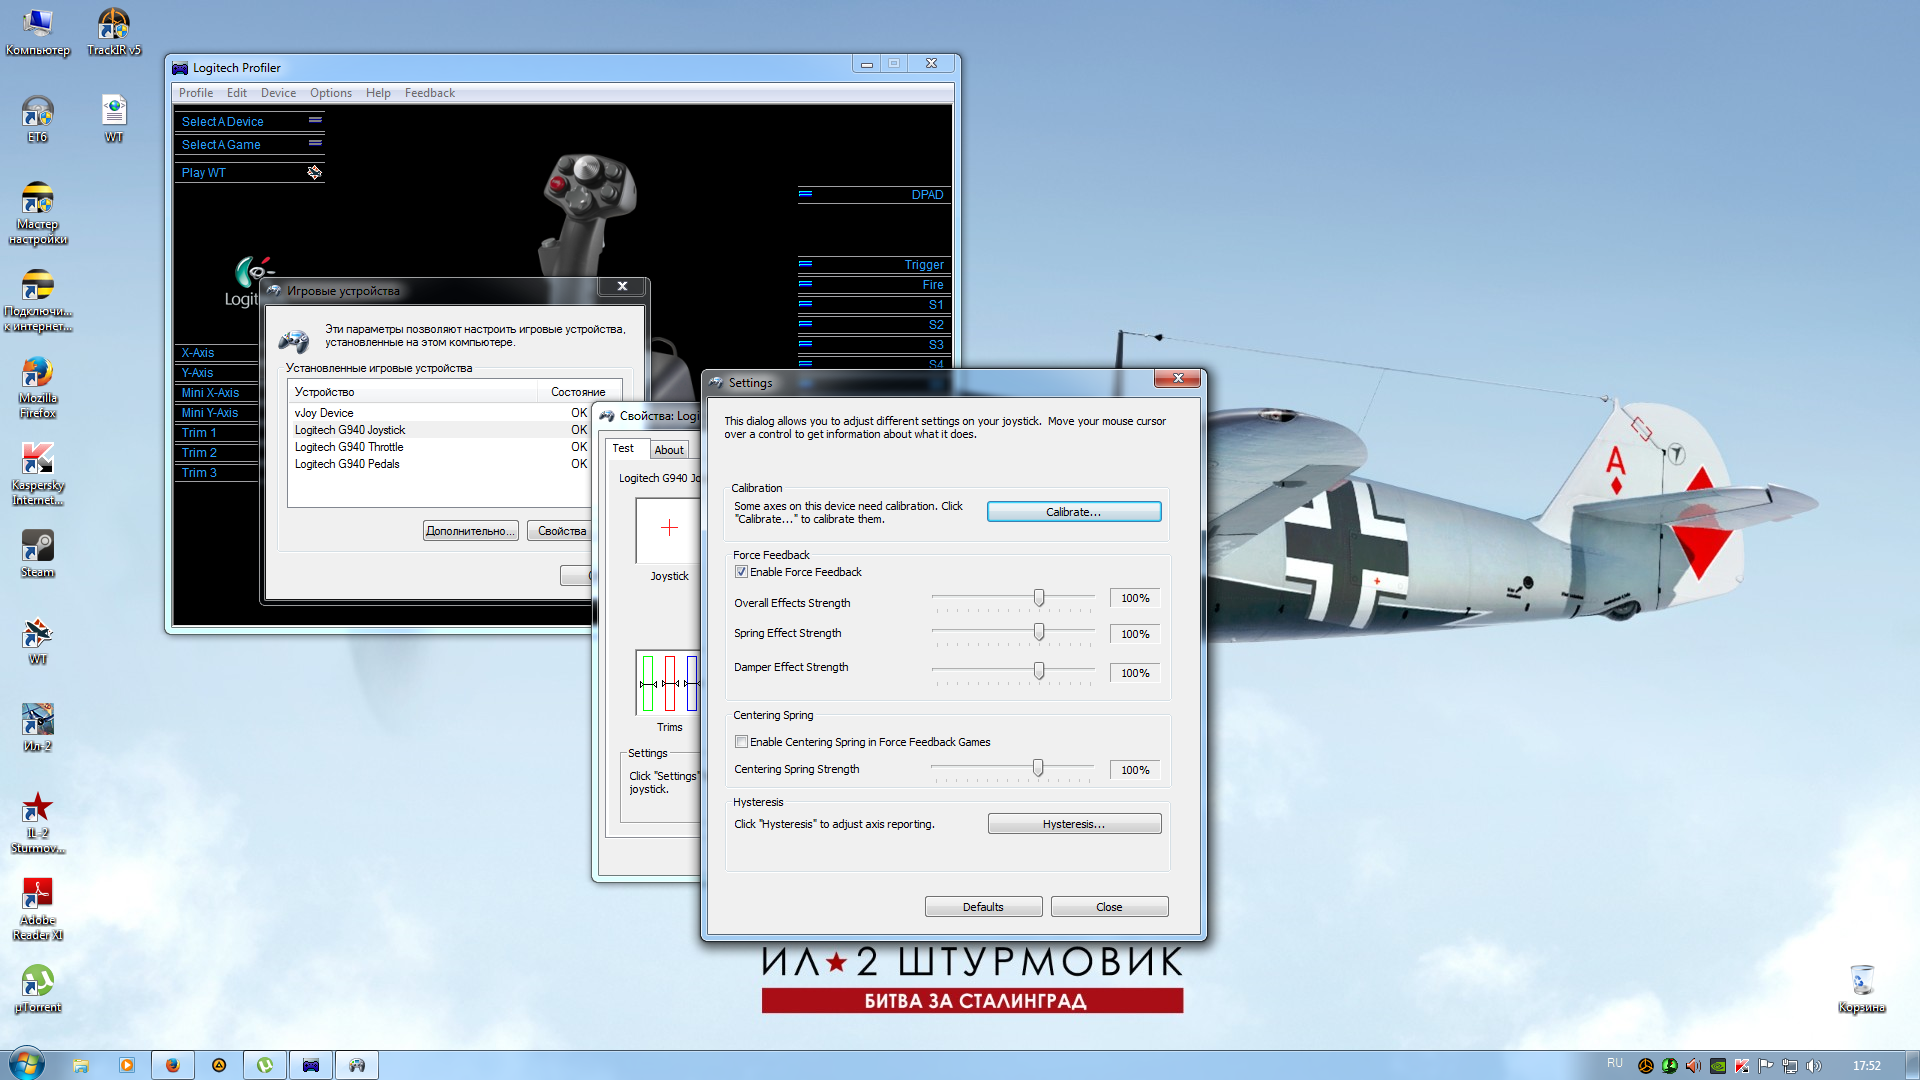Click the Close button in Settings dialog

pos(1109,907)
